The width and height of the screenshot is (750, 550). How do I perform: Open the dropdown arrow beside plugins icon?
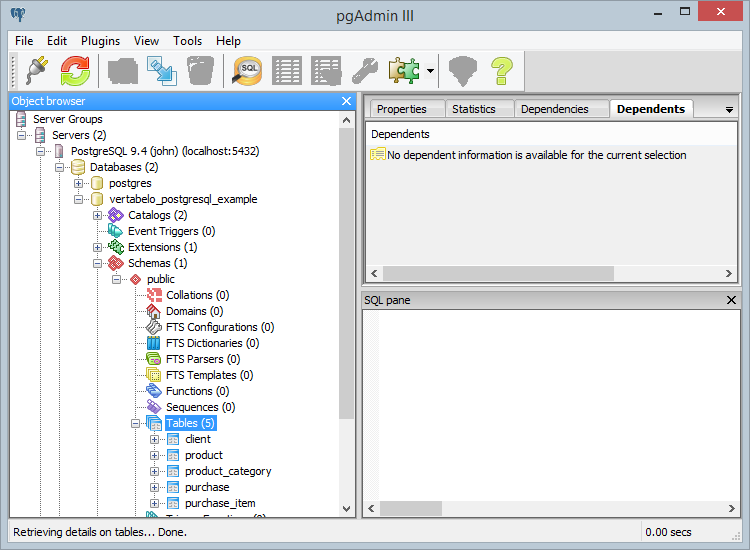click(x=430, y=71)
